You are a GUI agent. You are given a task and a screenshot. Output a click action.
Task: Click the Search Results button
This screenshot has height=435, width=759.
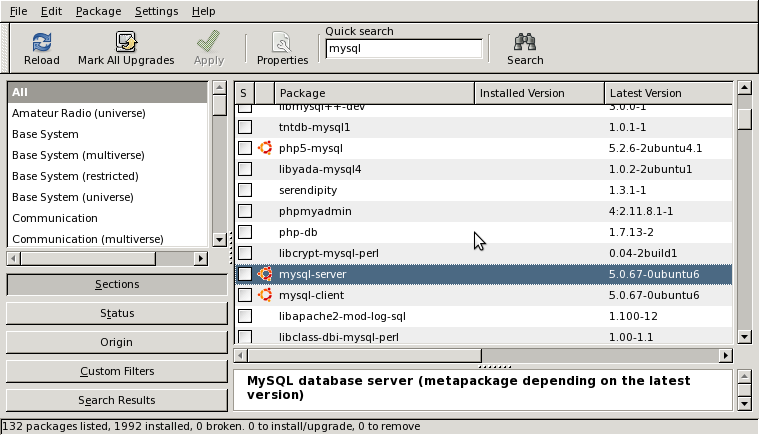click(117, 400)
